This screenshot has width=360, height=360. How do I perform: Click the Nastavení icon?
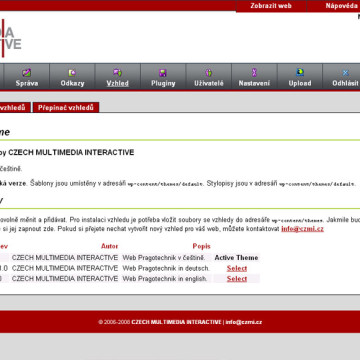[254, 73]
